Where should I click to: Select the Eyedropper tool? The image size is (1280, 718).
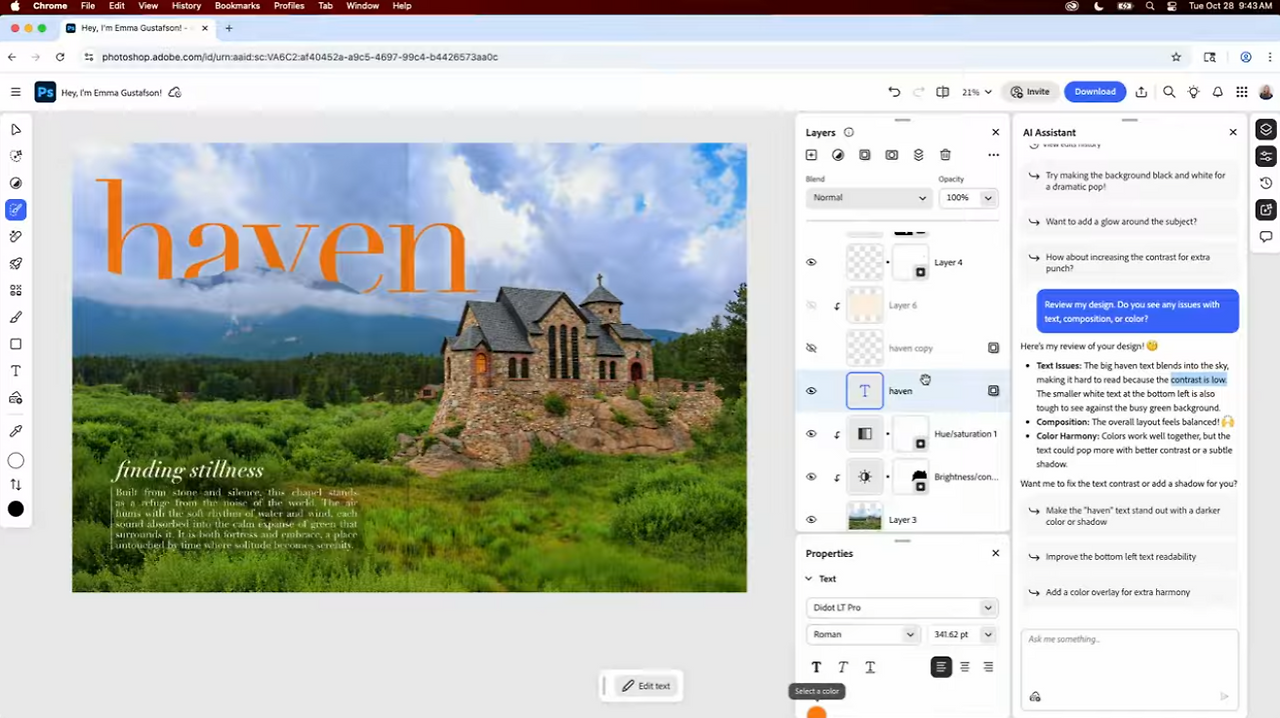point(16,431)
